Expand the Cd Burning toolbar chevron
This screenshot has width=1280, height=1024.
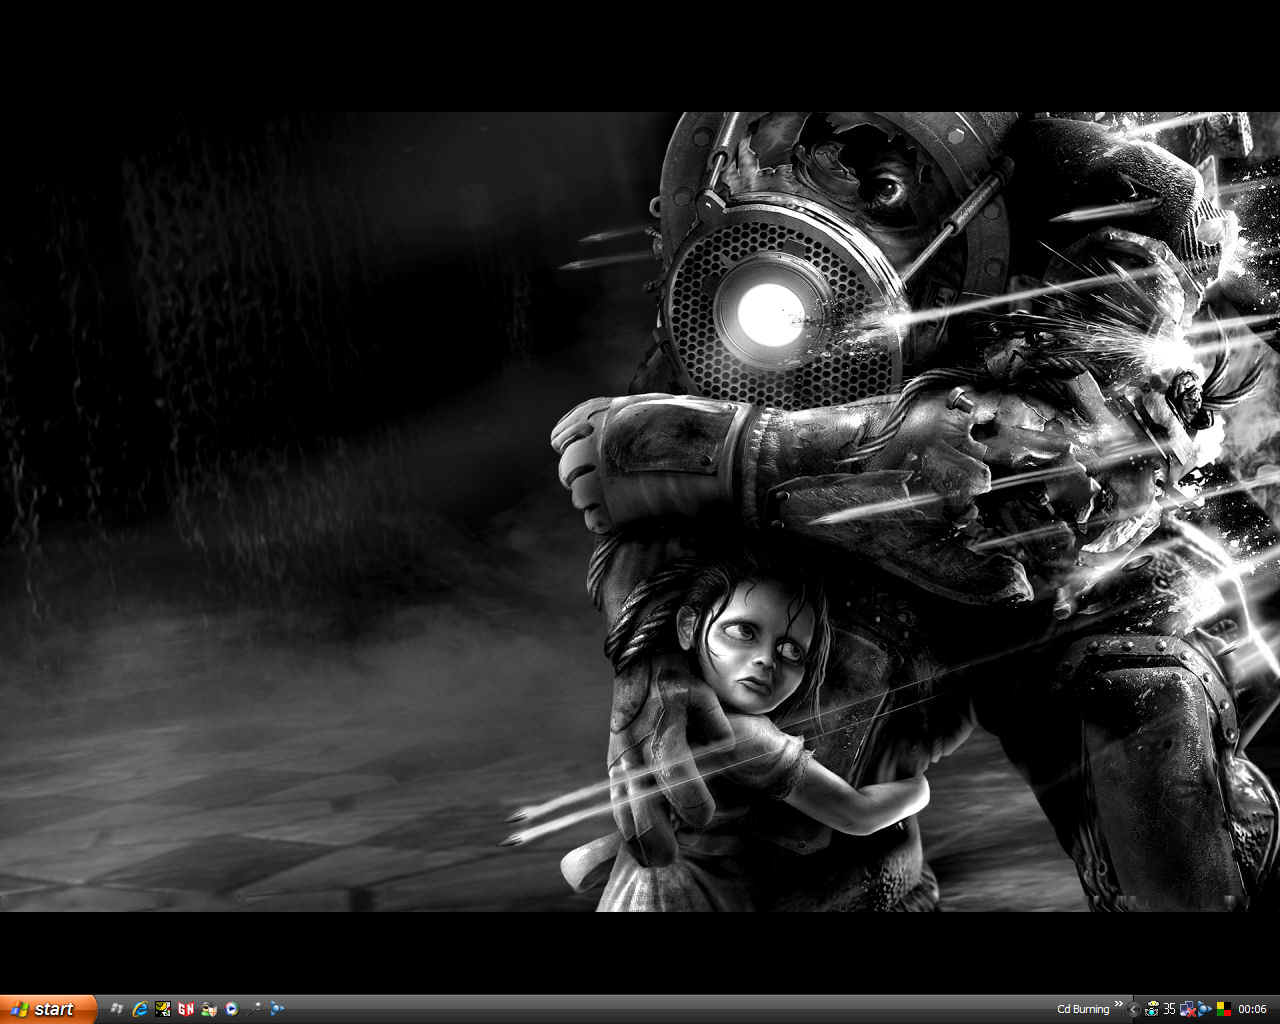[x=1119, y=1004]
